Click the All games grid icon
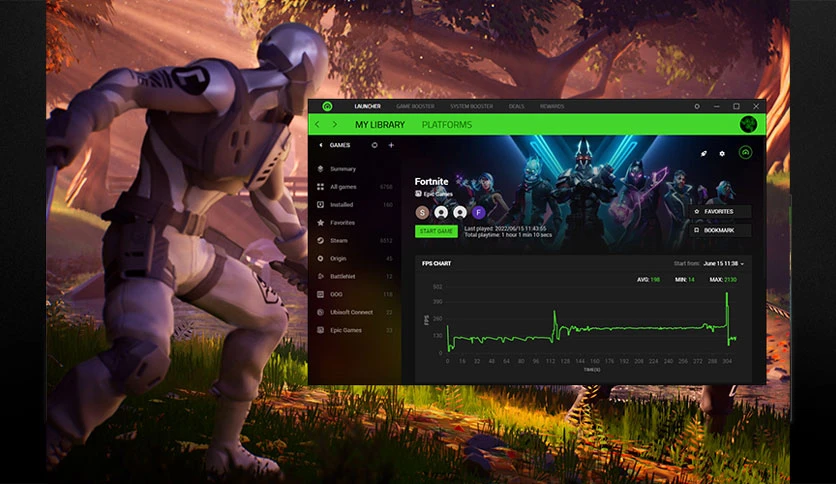 [x=320, y=187]
